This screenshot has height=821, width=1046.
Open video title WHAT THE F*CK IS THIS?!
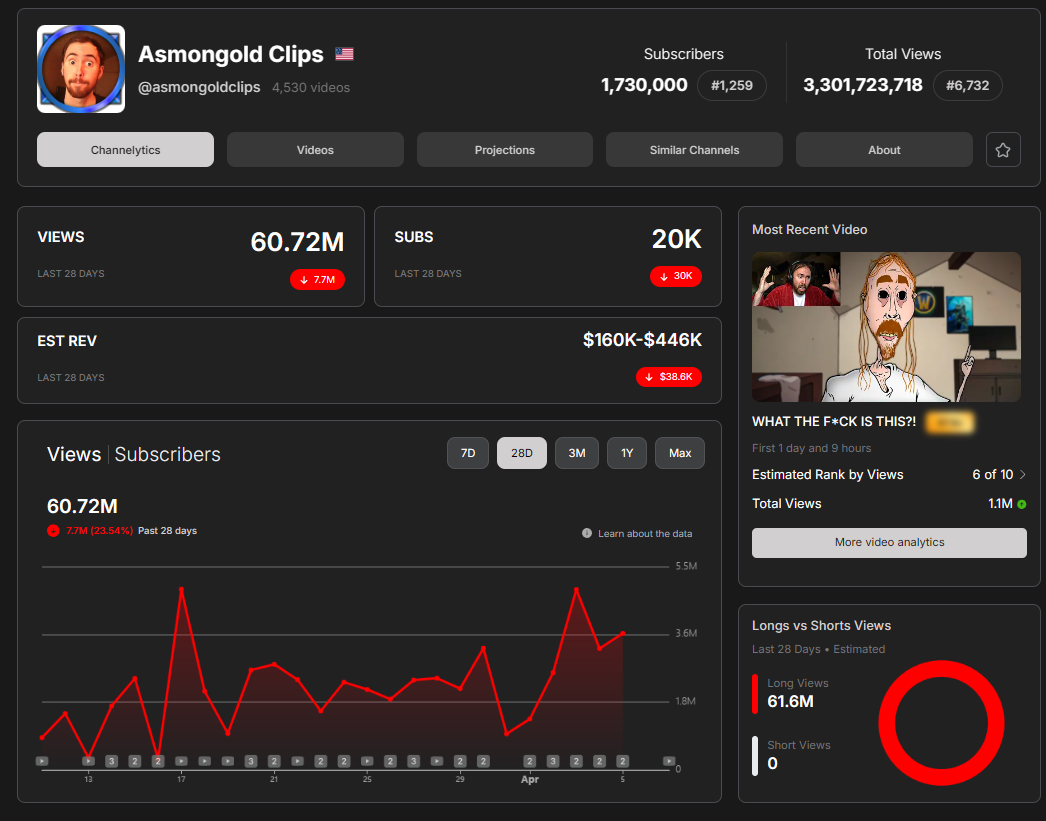pyautogui.click(x=834, y=422)
